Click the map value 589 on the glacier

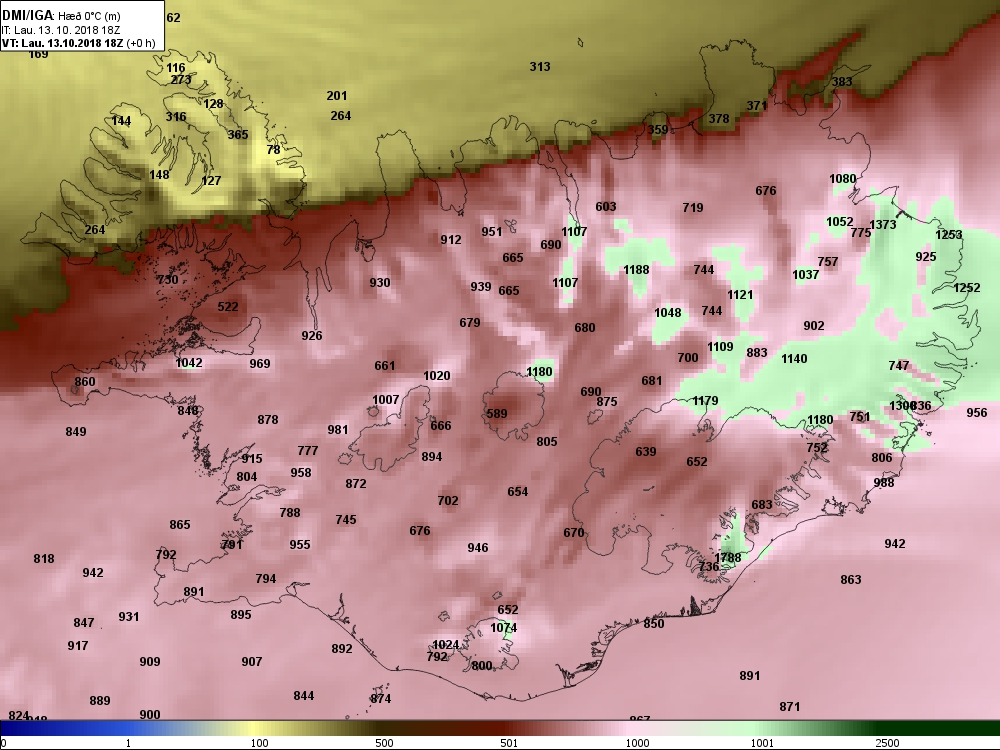tap(497, 413)
